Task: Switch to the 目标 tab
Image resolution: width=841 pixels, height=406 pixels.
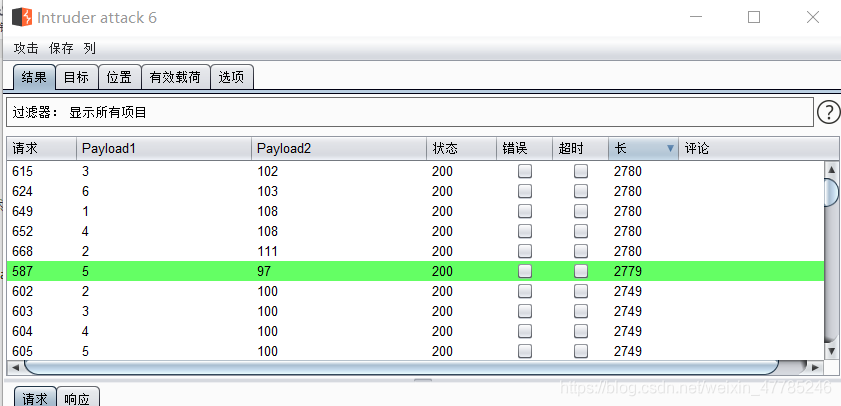Action: 77,77
